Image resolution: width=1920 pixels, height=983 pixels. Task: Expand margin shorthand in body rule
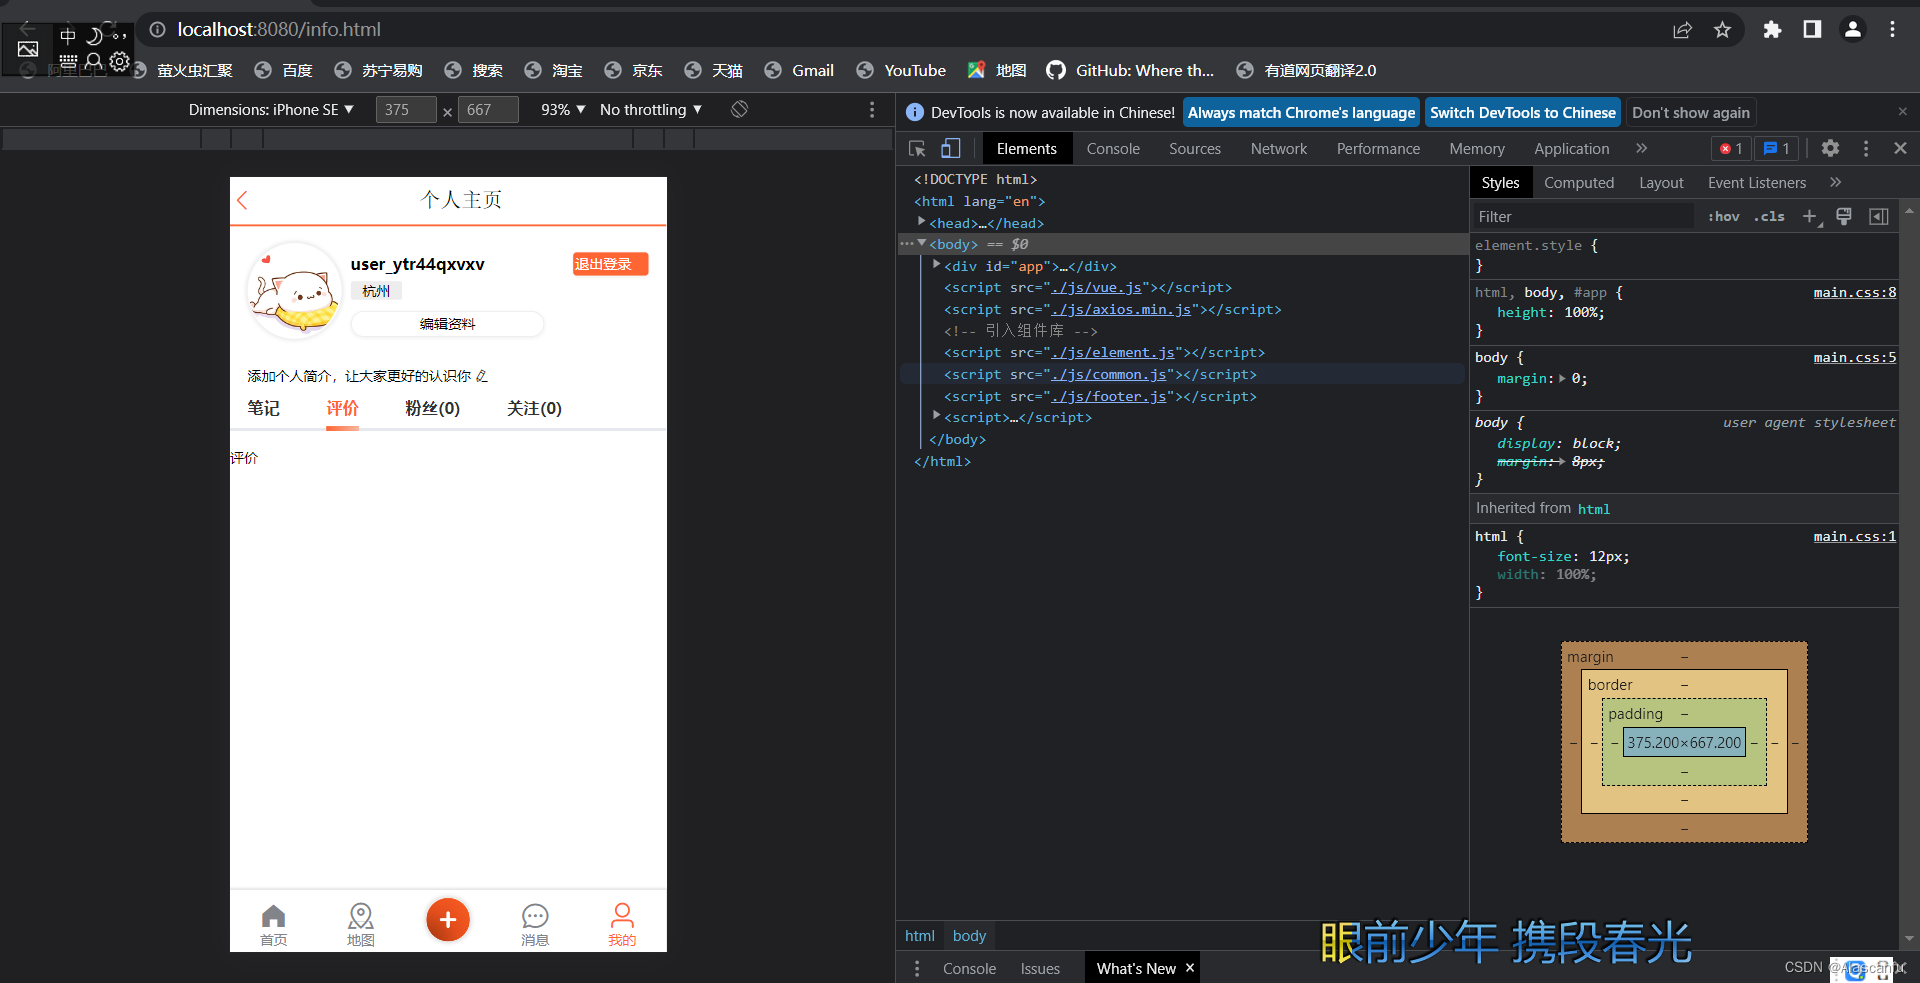[x=1562, y=379]
